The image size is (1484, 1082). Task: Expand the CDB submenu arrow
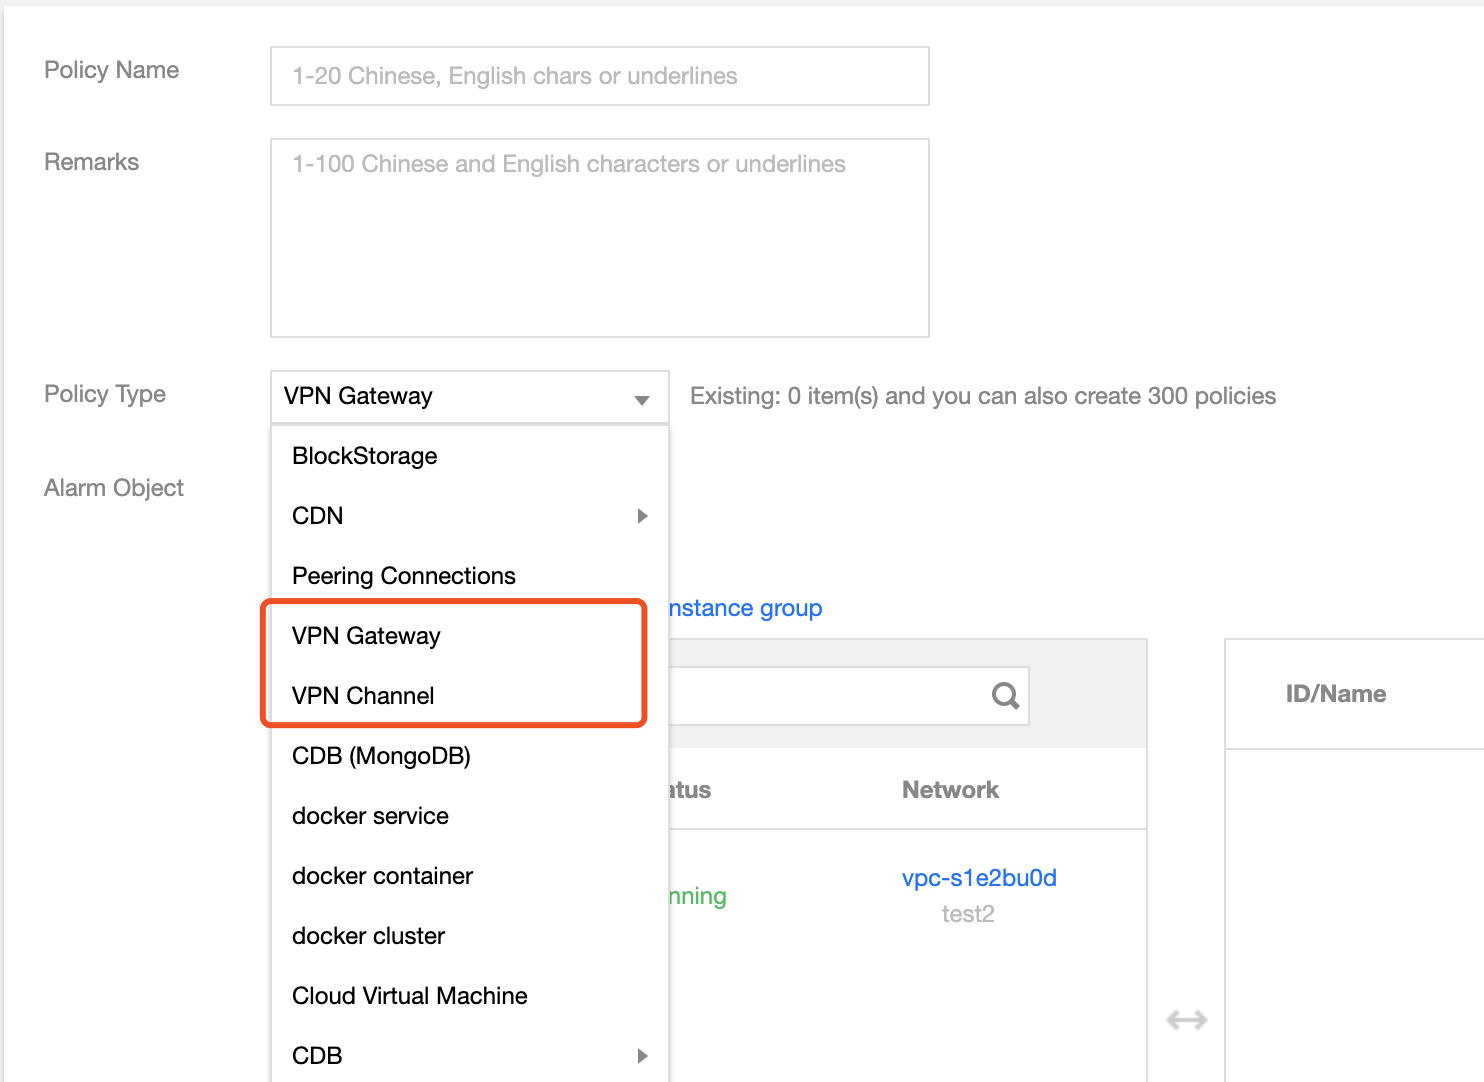(x=642, y=1056)
